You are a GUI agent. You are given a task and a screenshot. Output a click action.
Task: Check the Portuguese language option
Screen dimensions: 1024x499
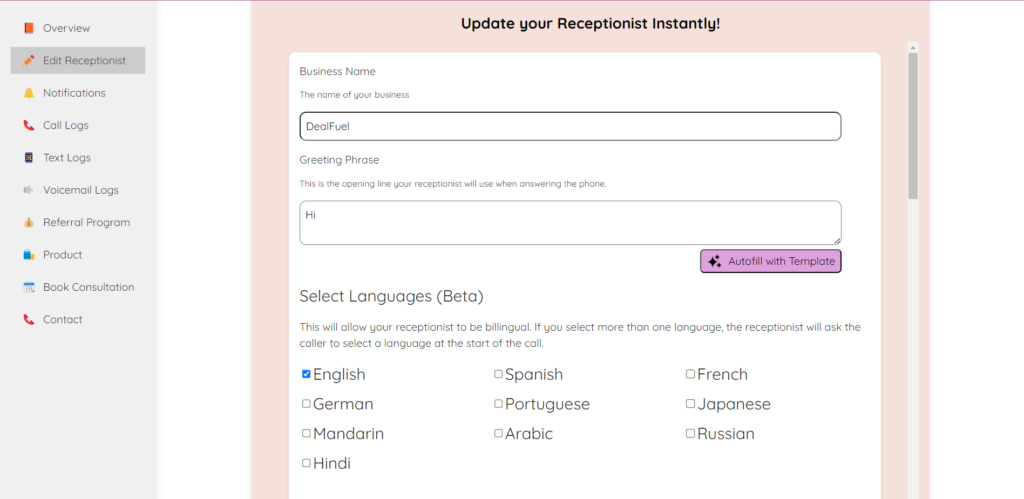[498, 404]
